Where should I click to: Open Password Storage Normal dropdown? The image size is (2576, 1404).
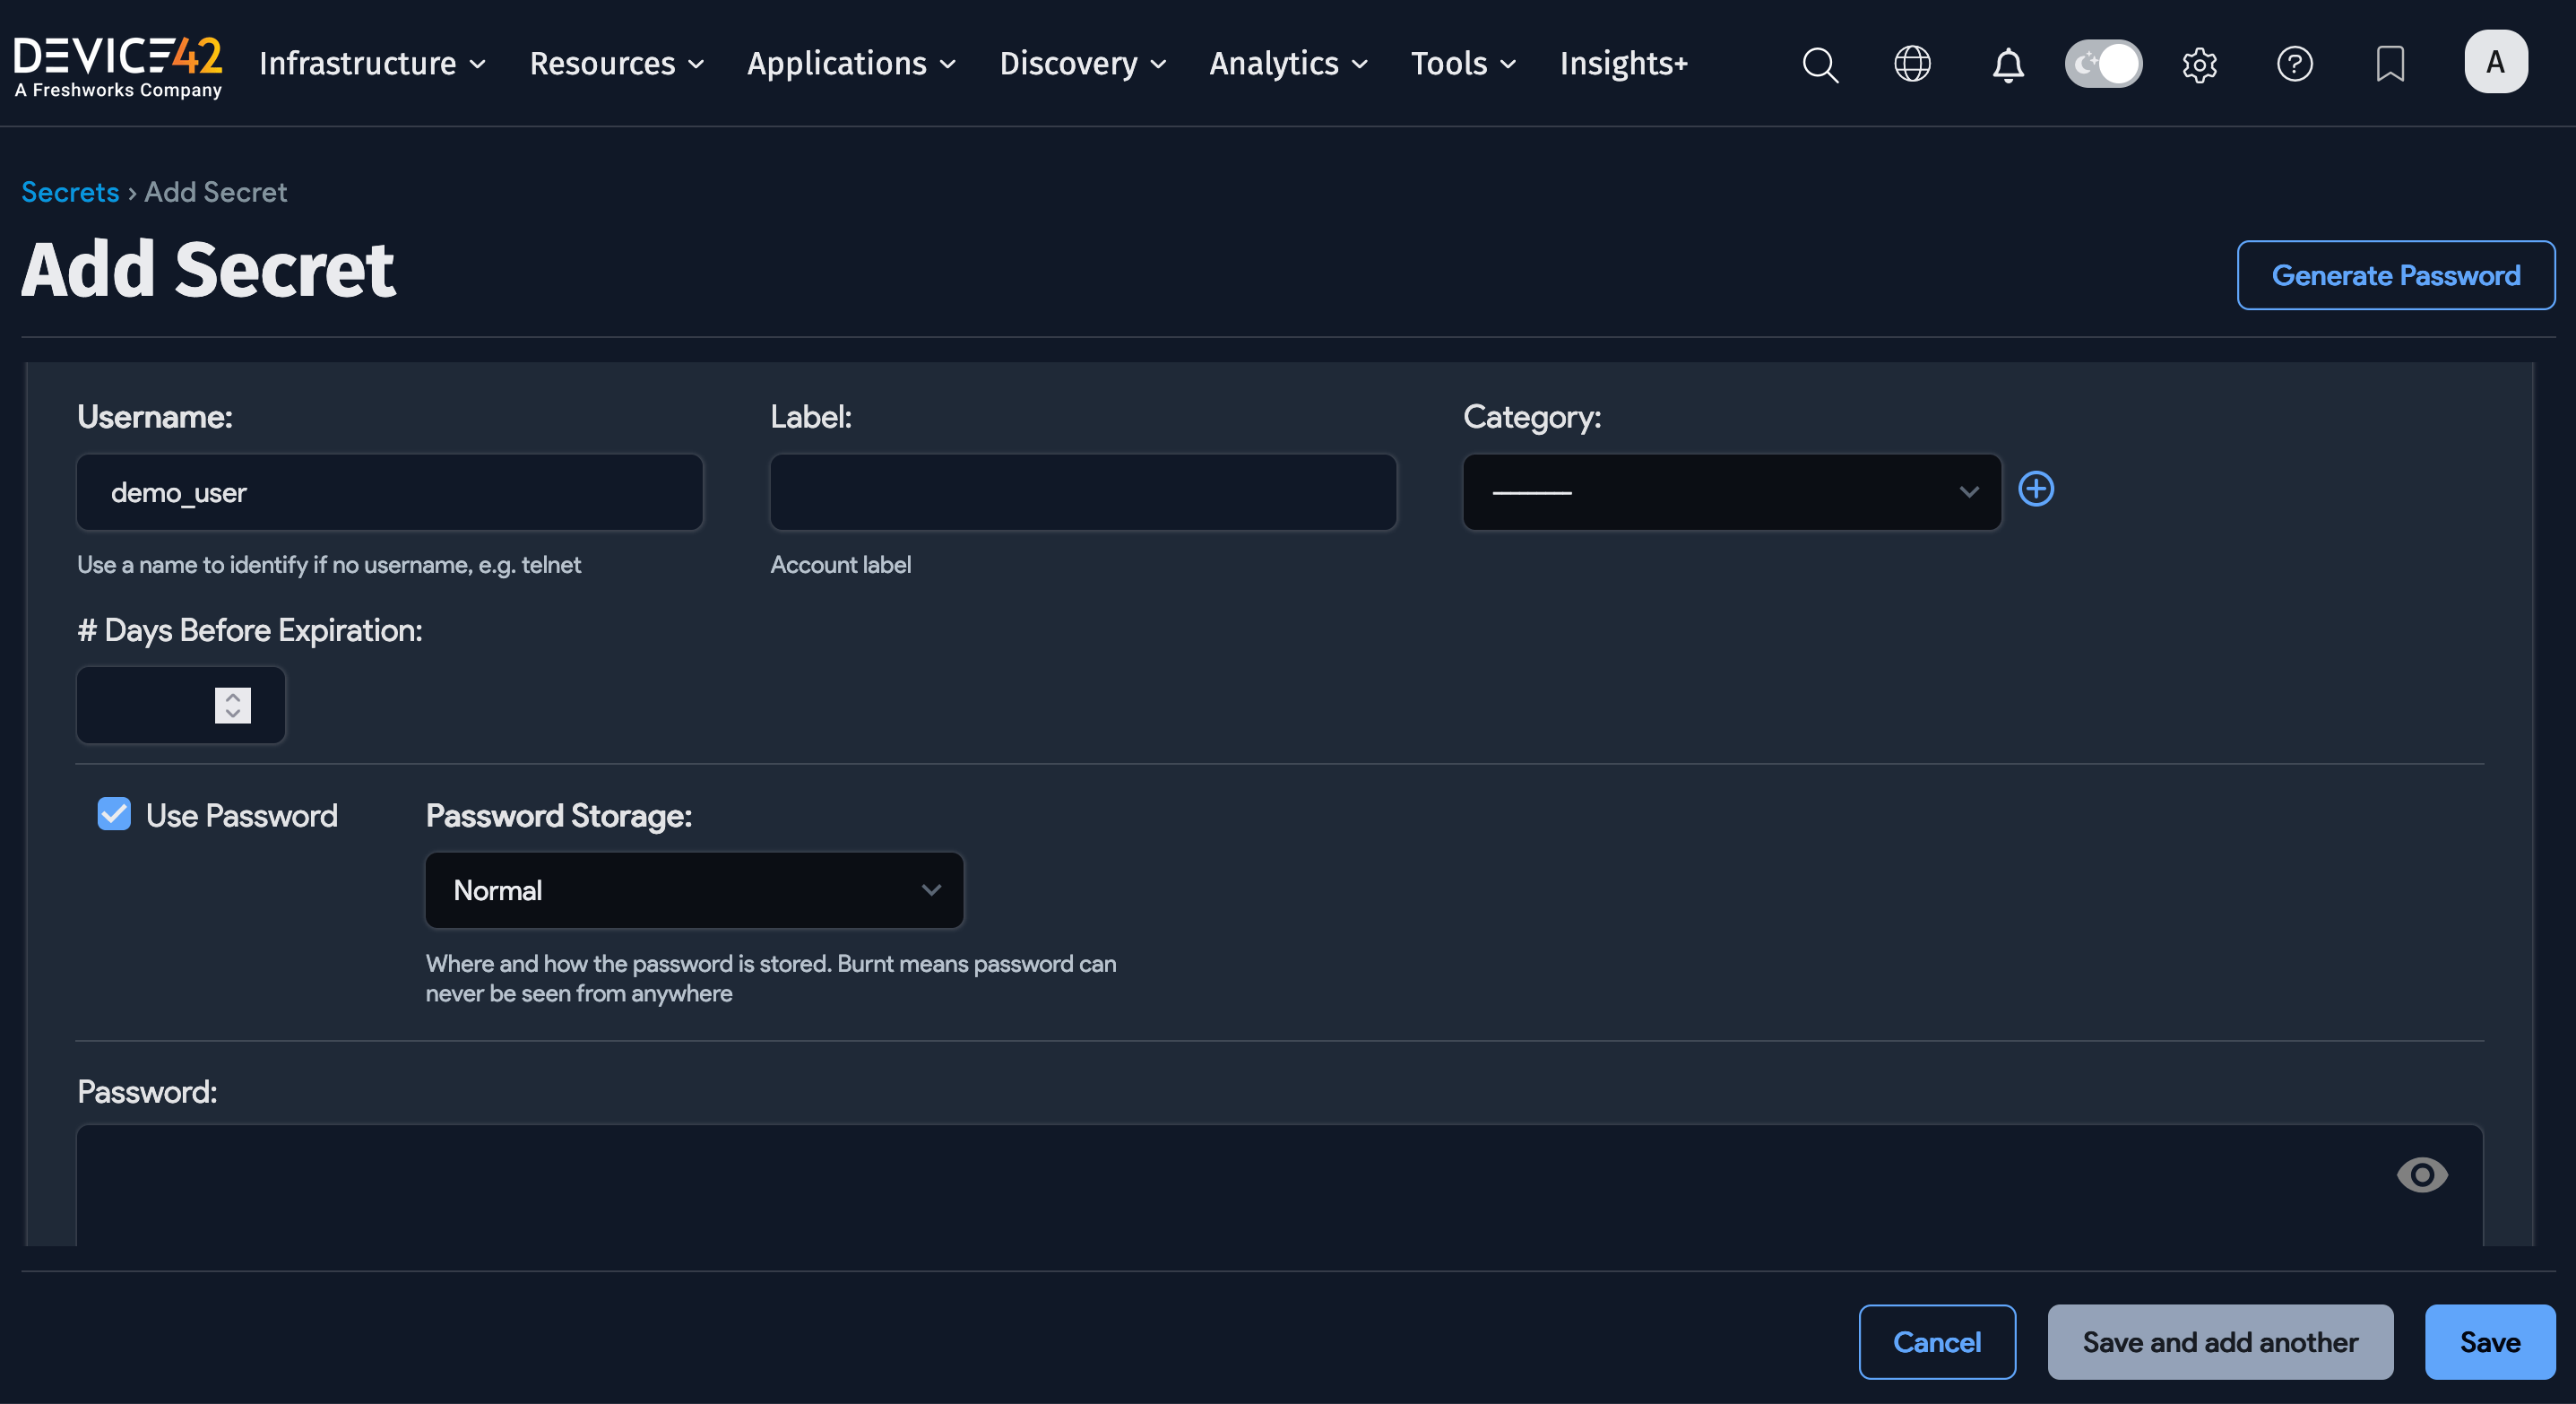[x=694, y=890]
